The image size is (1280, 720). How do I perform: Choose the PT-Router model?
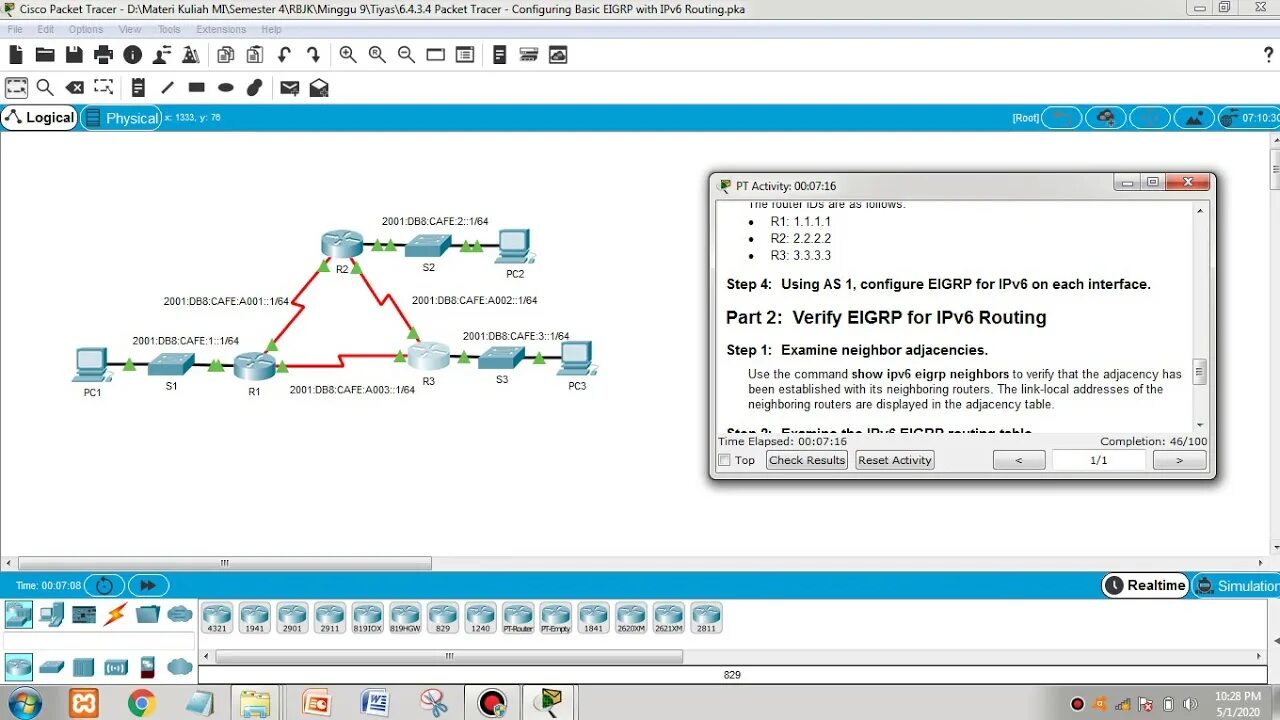tap(518, 618)
